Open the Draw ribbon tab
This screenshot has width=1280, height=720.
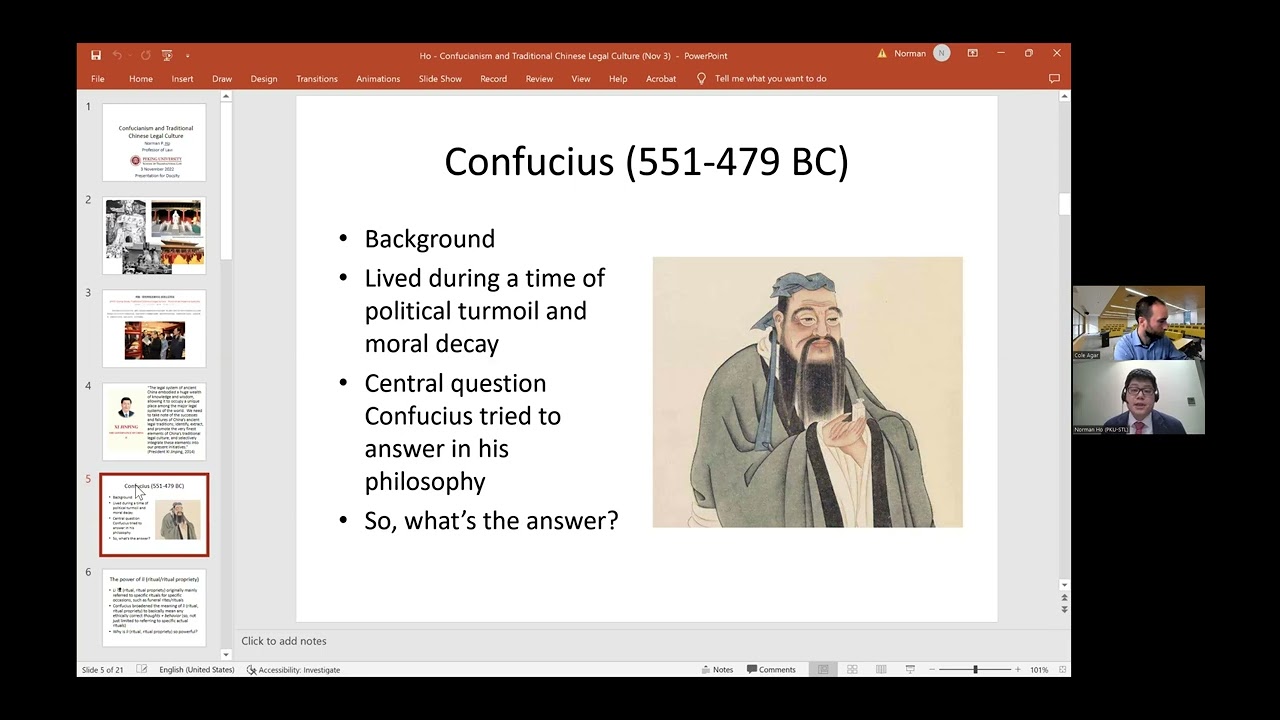222,79
